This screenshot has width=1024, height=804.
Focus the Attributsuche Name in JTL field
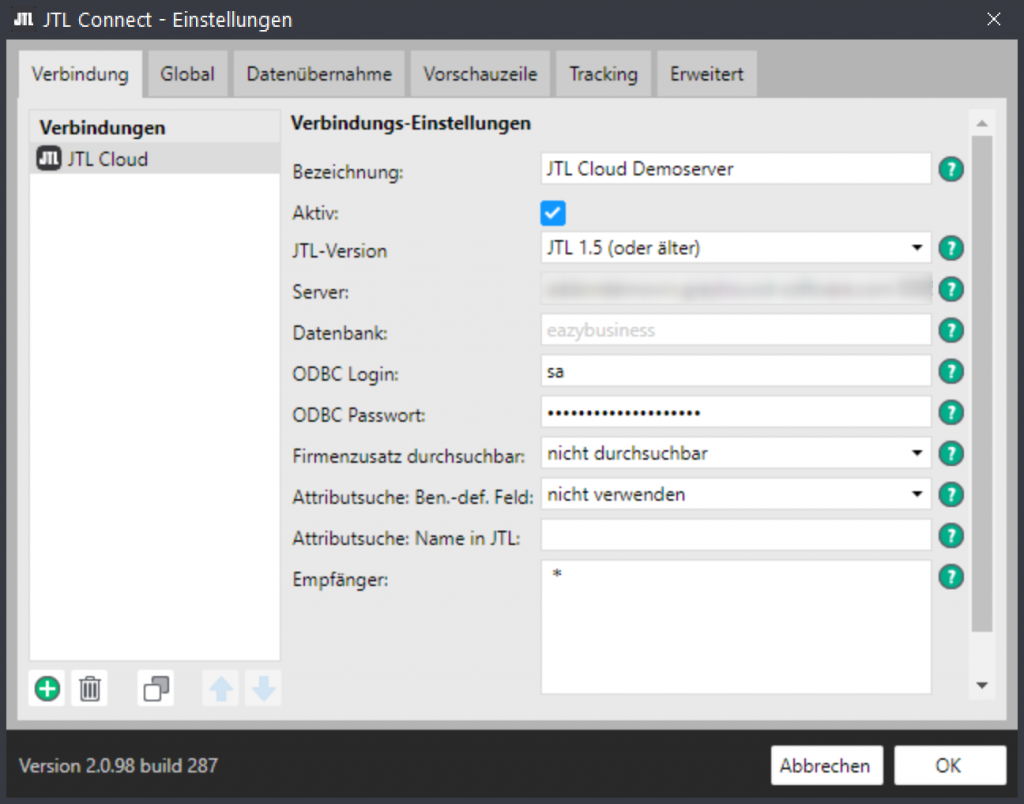tap(736, 536)
